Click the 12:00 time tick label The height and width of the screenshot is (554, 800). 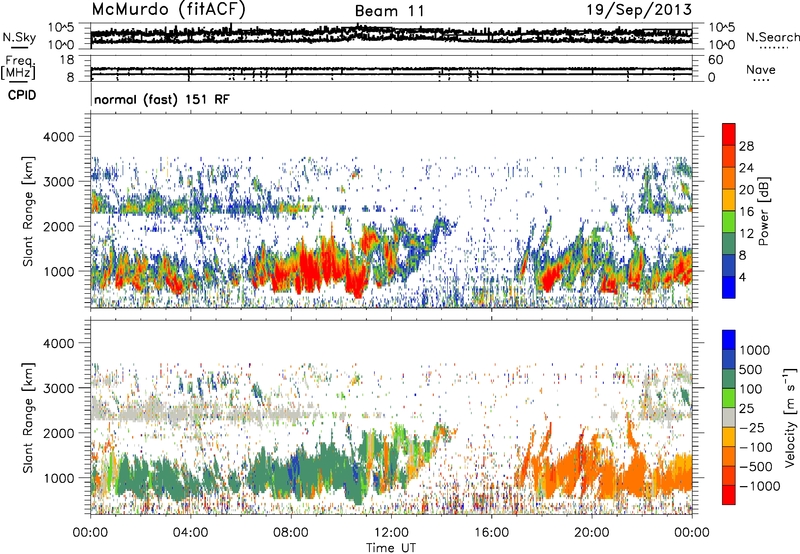pos(391,533)
